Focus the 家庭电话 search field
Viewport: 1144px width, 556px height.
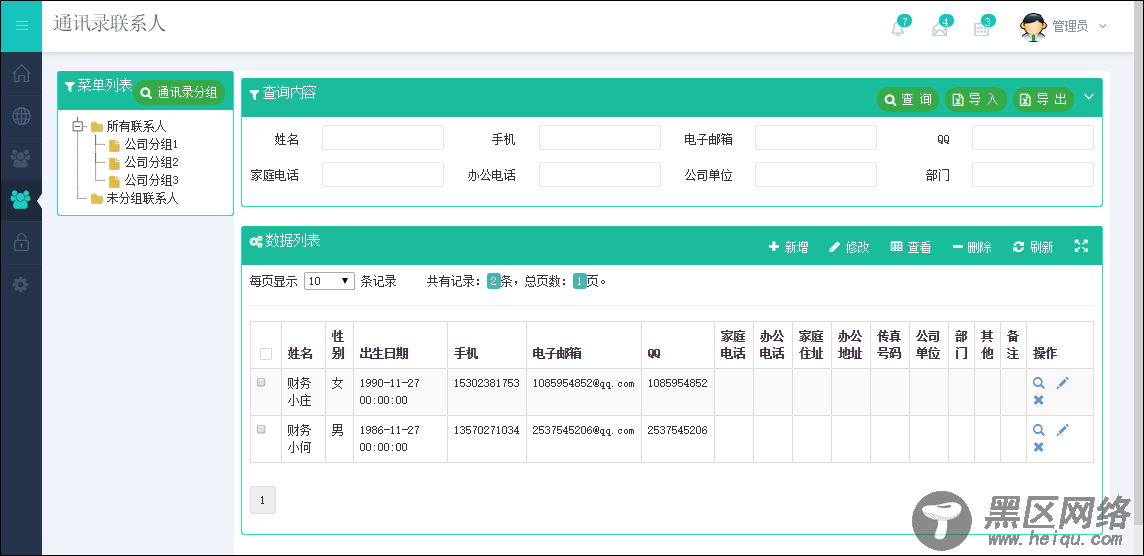383,174
